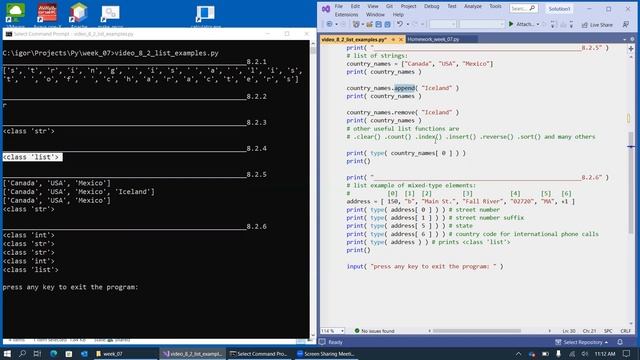Open the Test menu
The image size is (640, 360).
pos(451,6)
